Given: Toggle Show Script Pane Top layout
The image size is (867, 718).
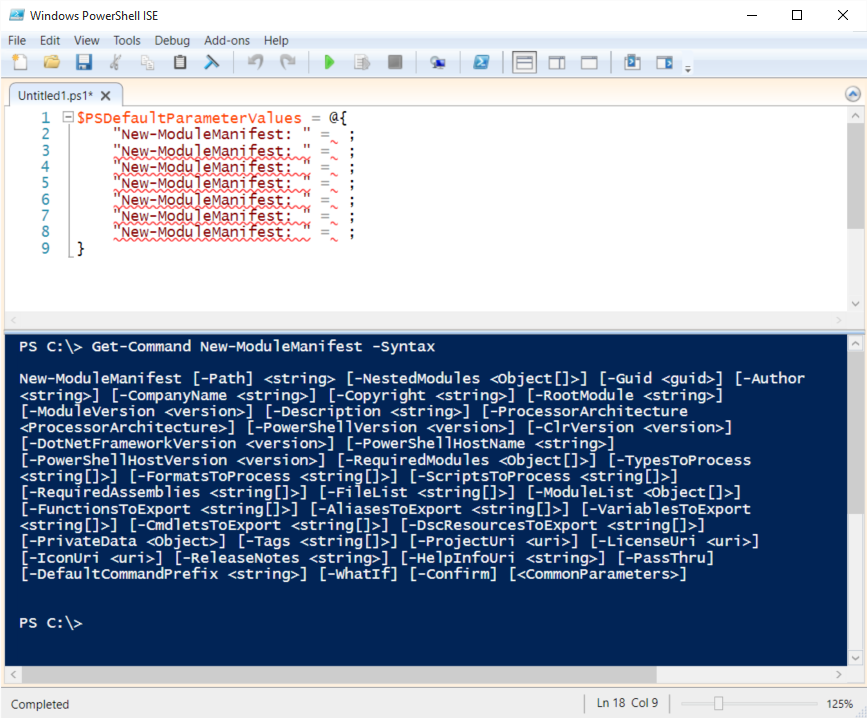Looking at the screenshot, I should click(x=524, y=62).
